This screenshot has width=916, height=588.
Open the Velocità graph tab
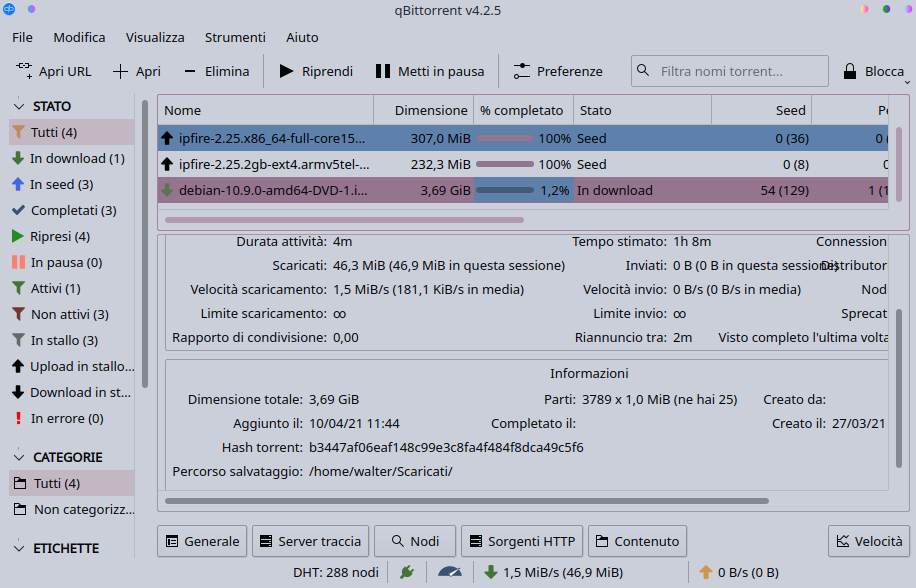(x=869, y=541)
